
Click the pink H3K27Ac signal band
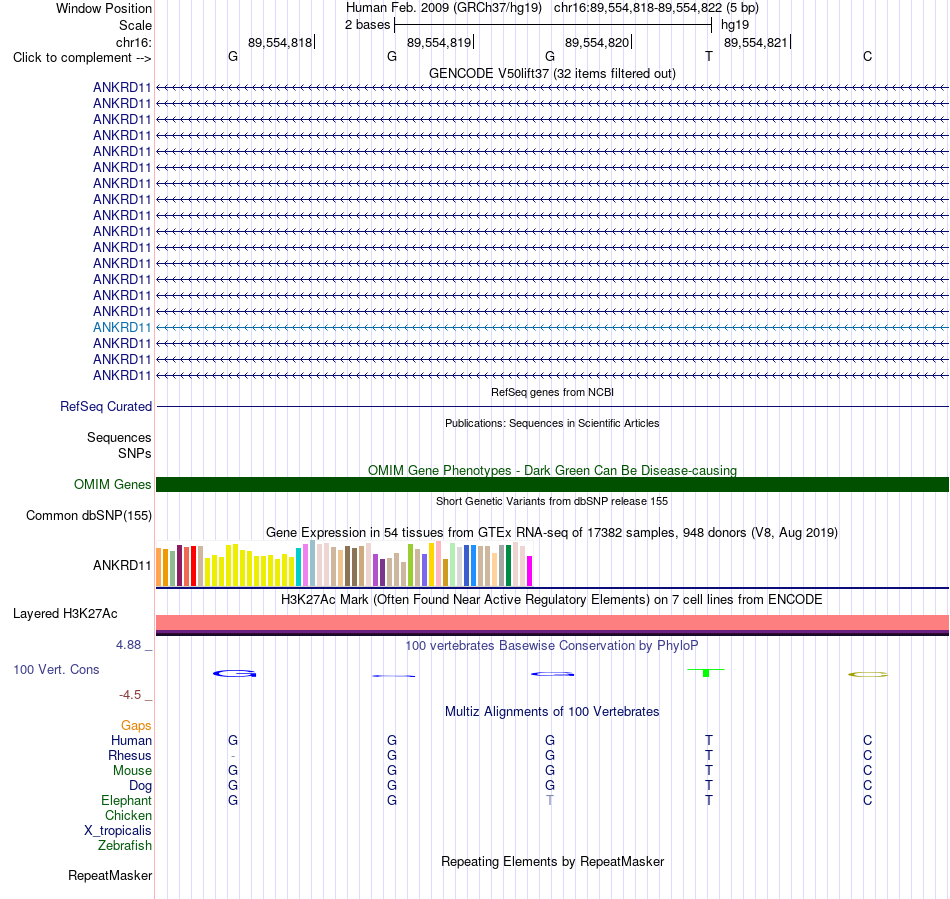(552, 623)
